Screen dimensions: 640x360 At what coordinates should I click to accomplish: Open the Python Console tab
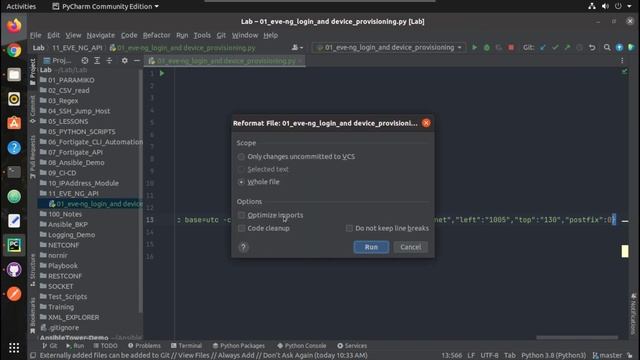click(301, 346)
